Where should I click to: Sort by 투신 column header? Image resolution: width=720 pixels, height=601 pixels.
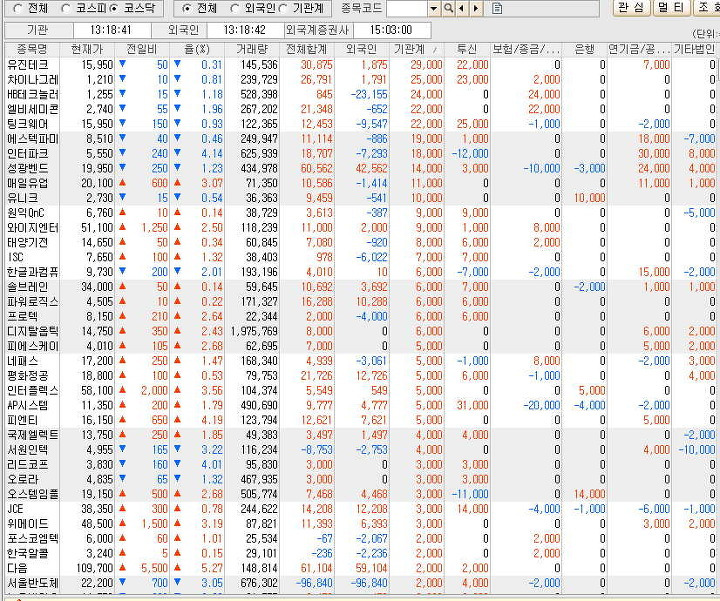467,49
